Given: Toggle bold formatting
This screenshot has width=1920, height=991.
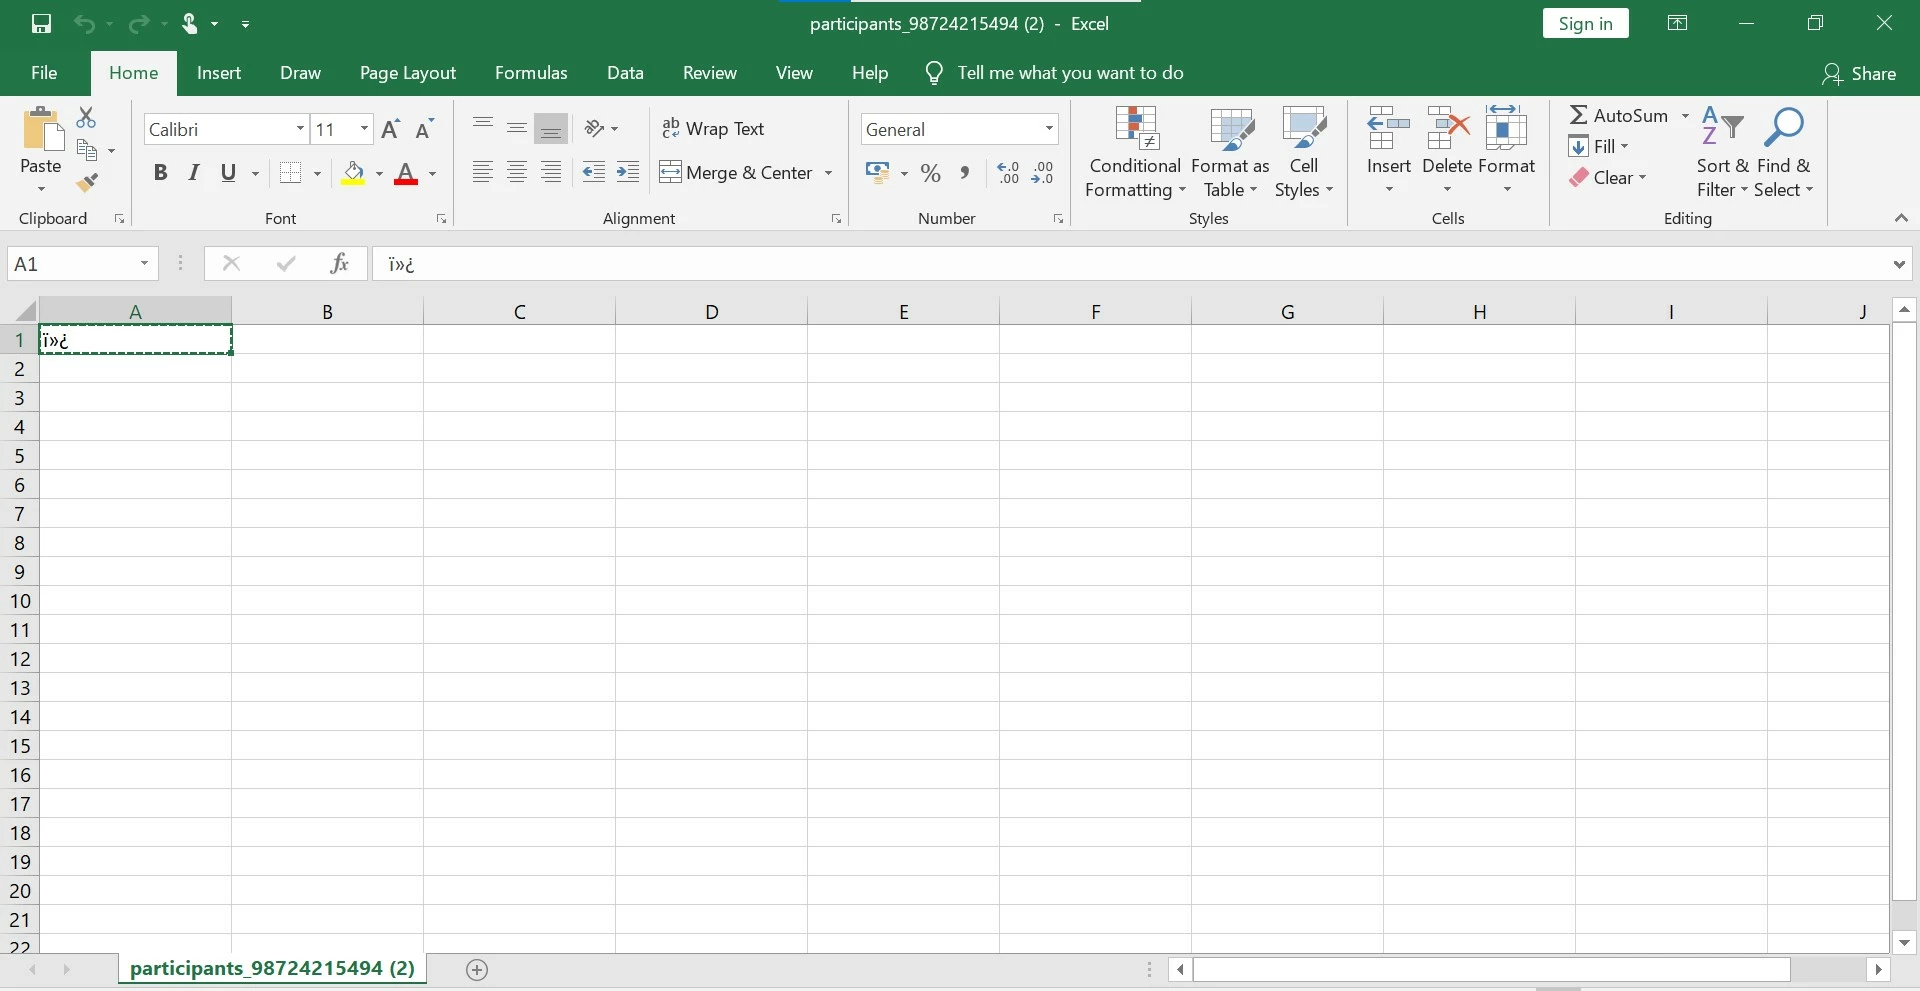Looking at the screenshot, I should coord(160,173).
